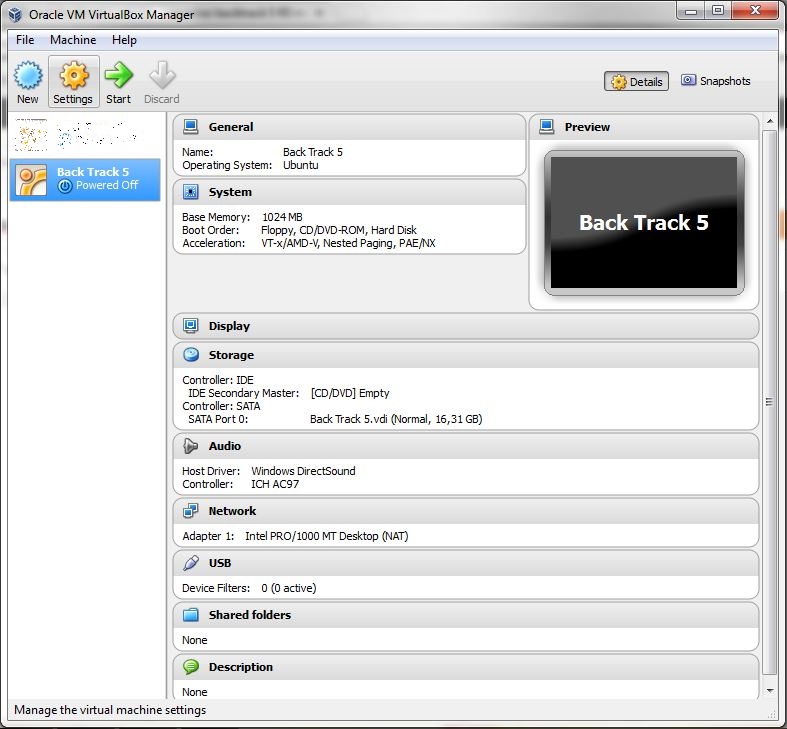
Task: Open the Settings gear toolbar icon
Action: tap(74, 75)
